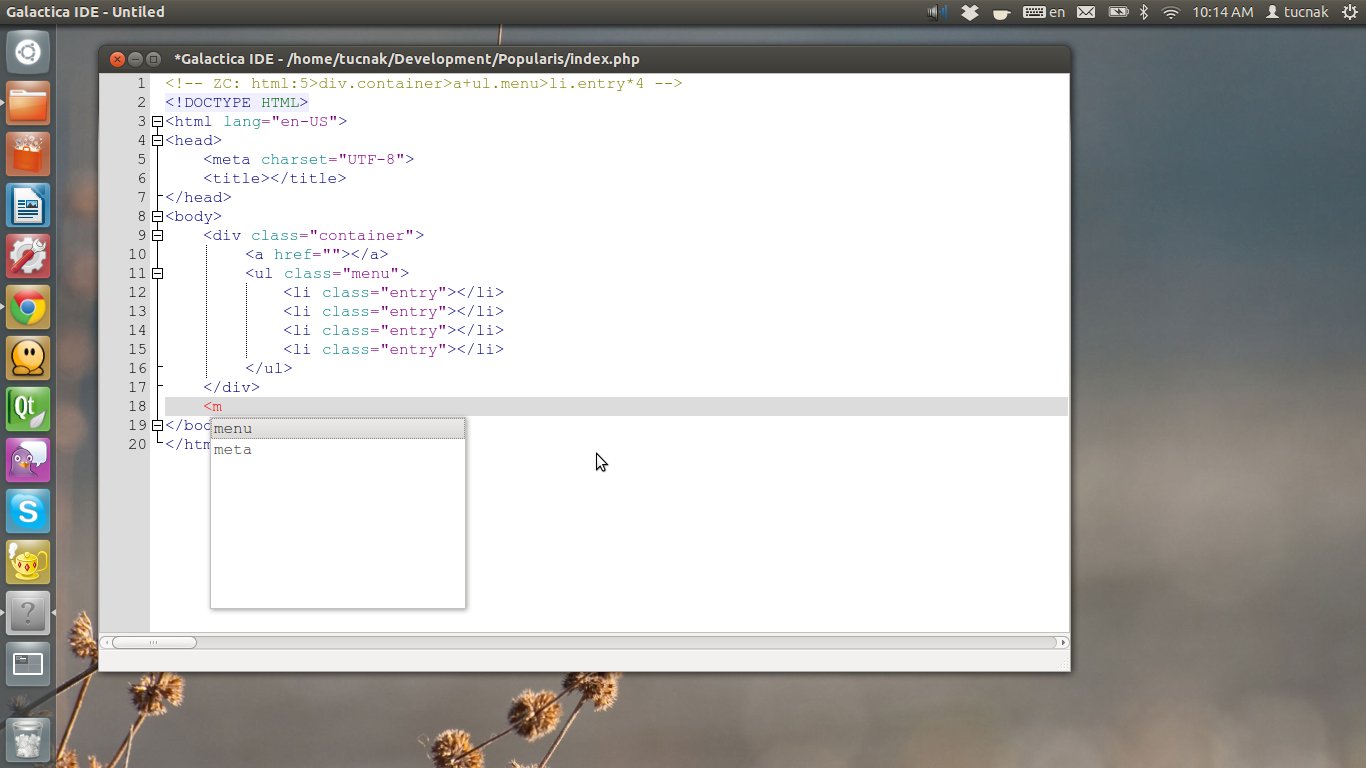Open the power session menu icon
Viewport: 1366px width, 768px height.
tap(1349, 12)
